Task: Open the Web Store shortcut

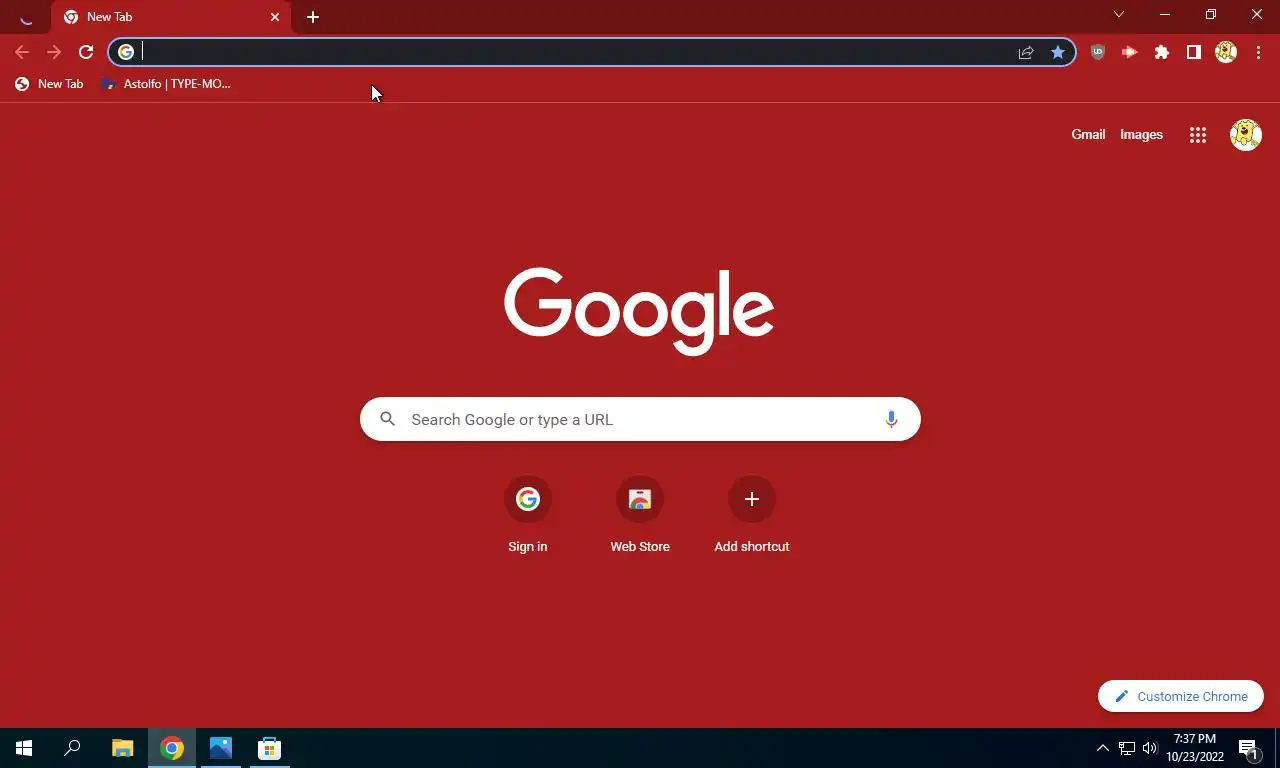Action: (x=640, y=516)
